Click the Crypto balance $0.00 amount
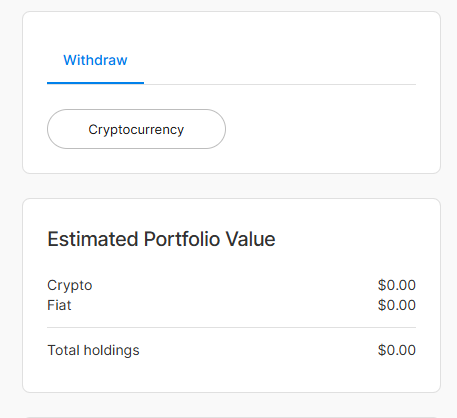 [397, 285]
